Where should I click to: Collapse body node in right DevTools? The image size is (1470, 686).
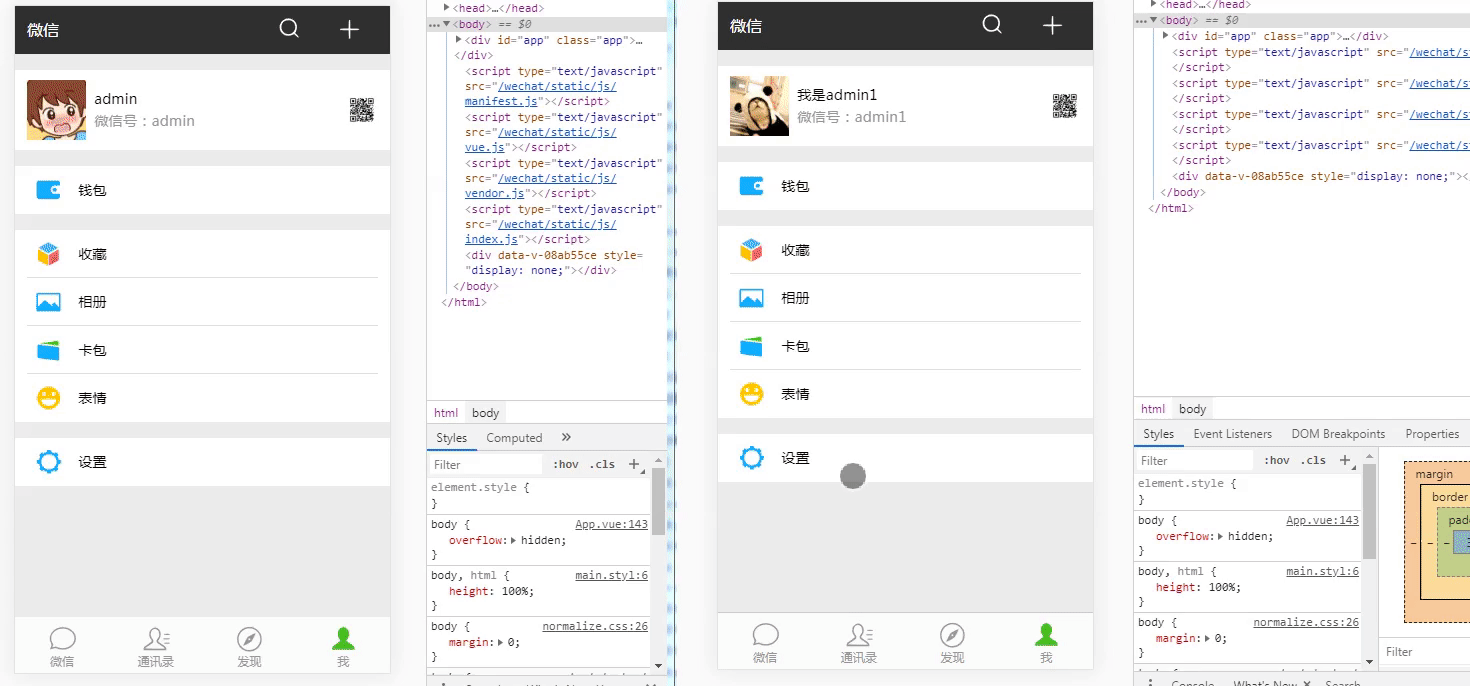click(1153, 20)
